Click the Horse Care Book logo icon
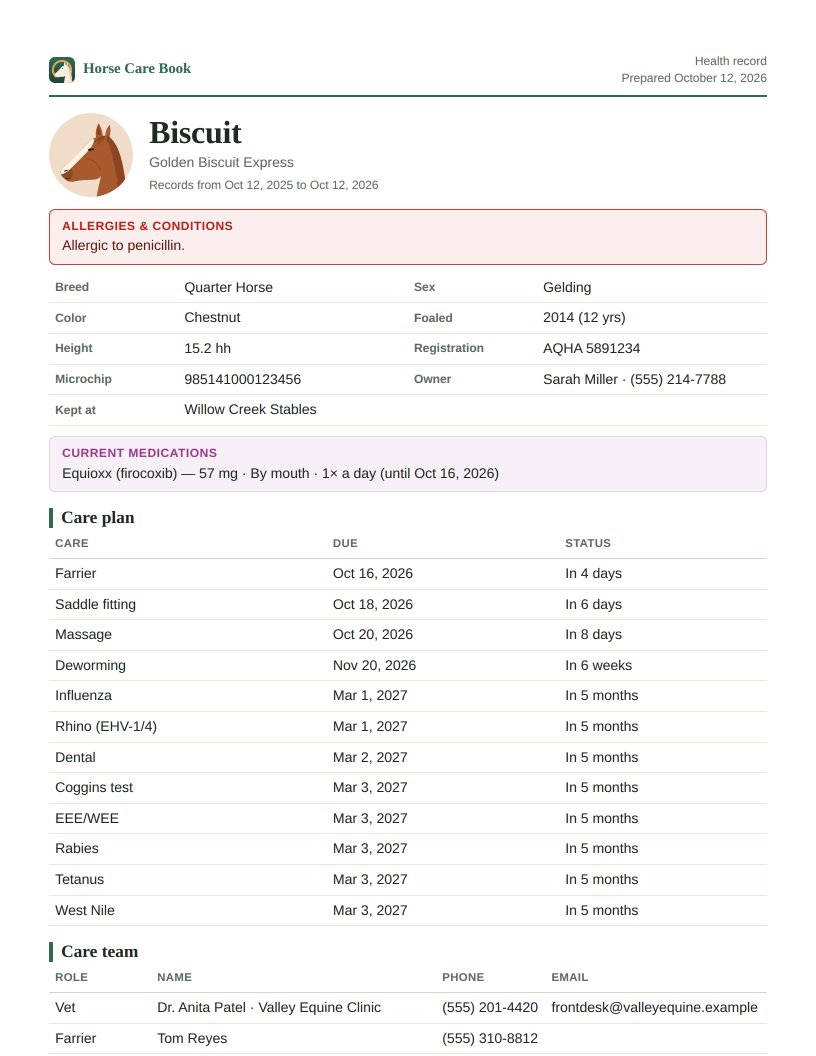Screen dimensions: 816x1056 [62, 69]
